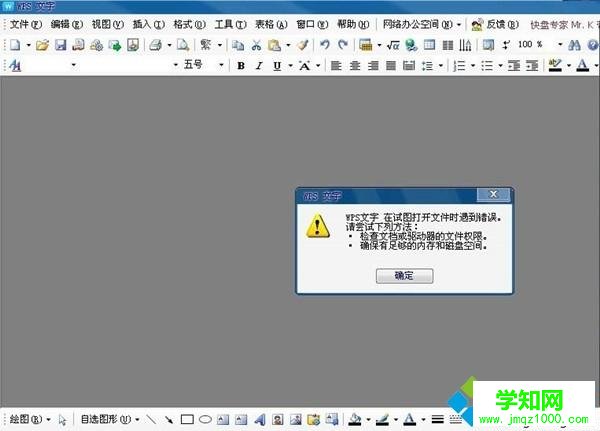600x431 pixels.
Task: Apply font color in formatting toolbar
Action: point(583,66)
